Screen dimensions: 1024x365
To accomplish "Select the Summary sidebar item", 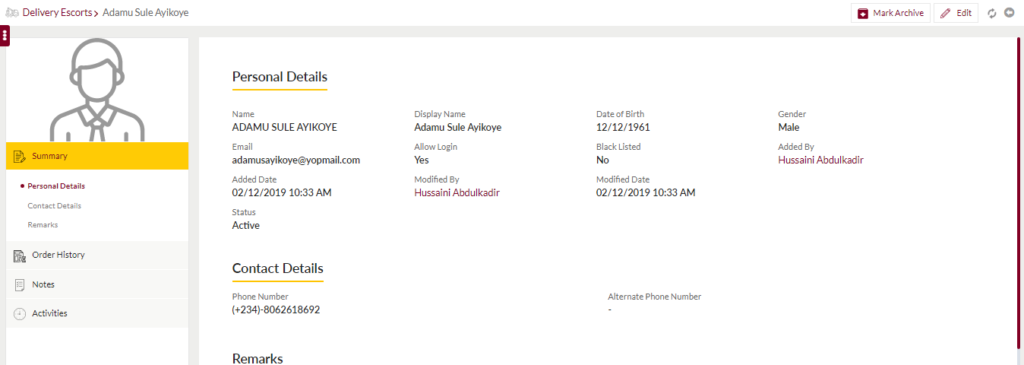I will tap(97, 156).
